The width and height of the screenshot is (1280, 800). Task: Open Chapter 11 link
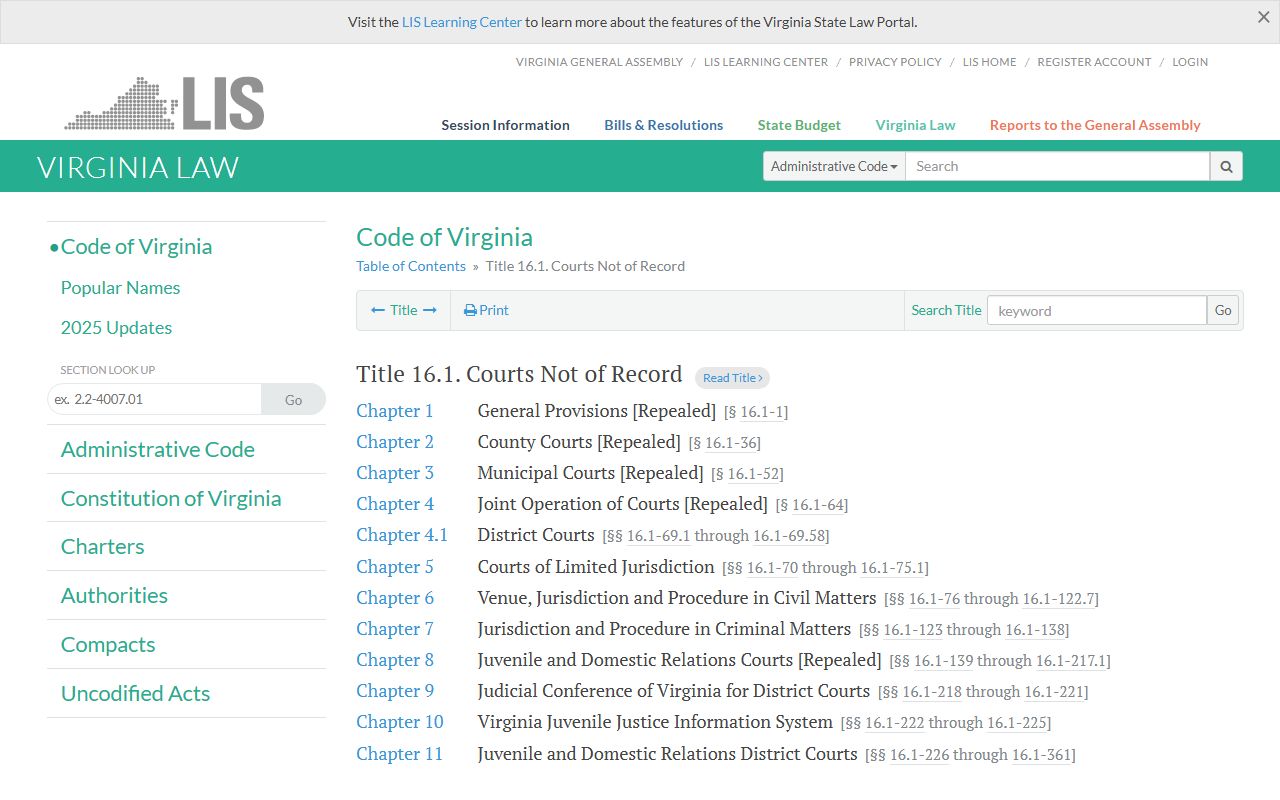pos(399,754)
